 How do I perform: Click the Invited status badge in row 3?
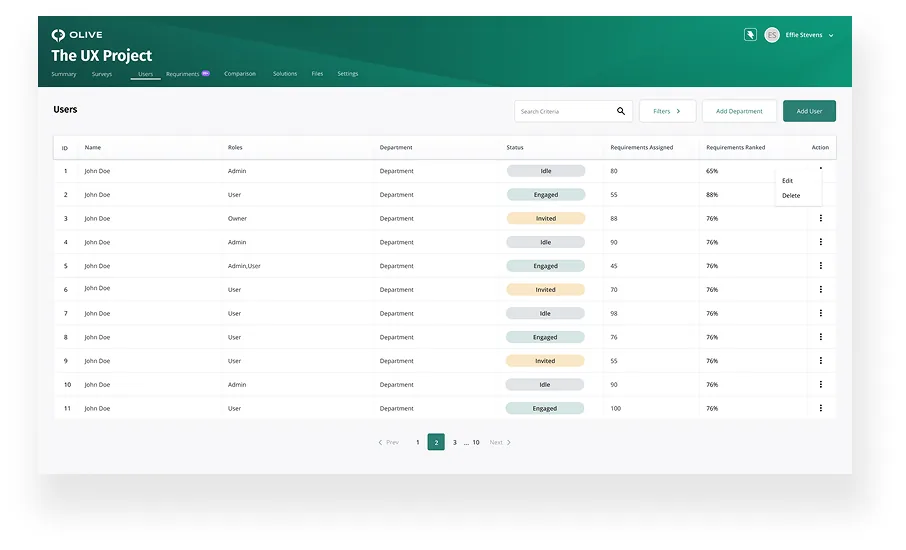pyautogui.click(x=546, y=218)
